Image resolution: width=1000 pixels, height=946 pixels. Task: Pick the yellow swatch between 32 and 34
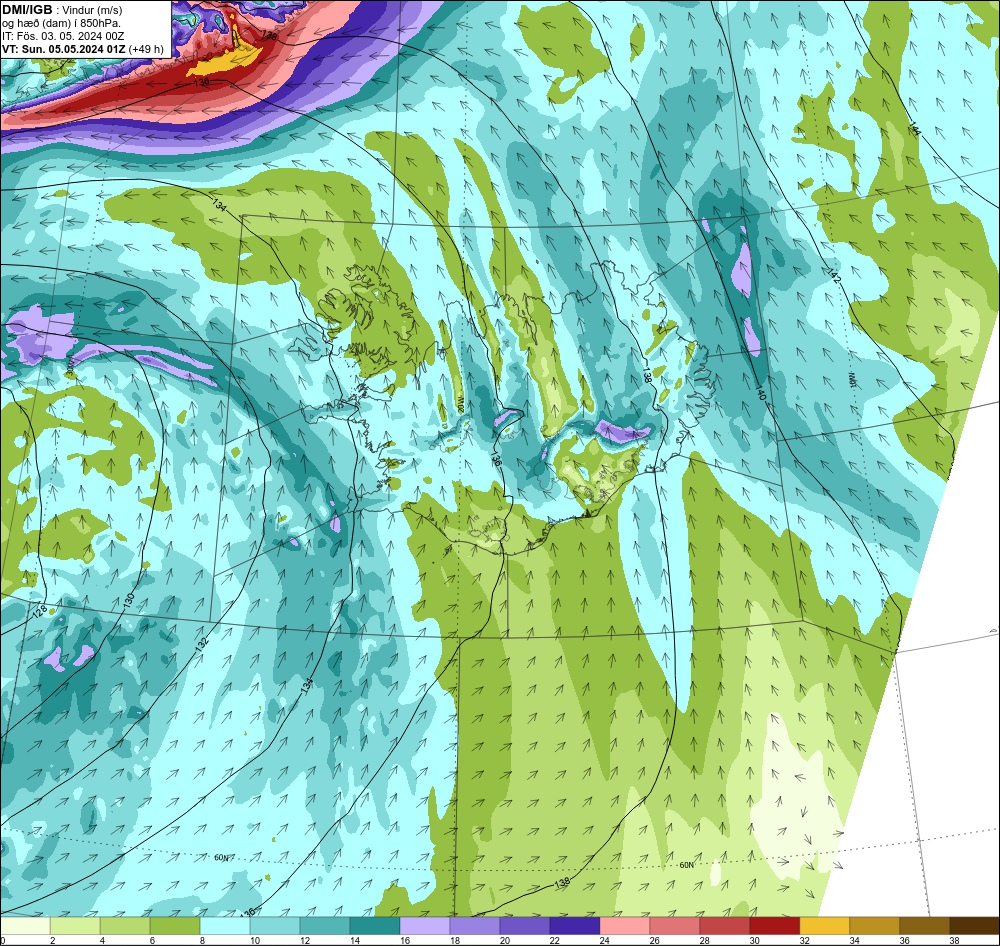pyautogui.click(x=825, y=926)
